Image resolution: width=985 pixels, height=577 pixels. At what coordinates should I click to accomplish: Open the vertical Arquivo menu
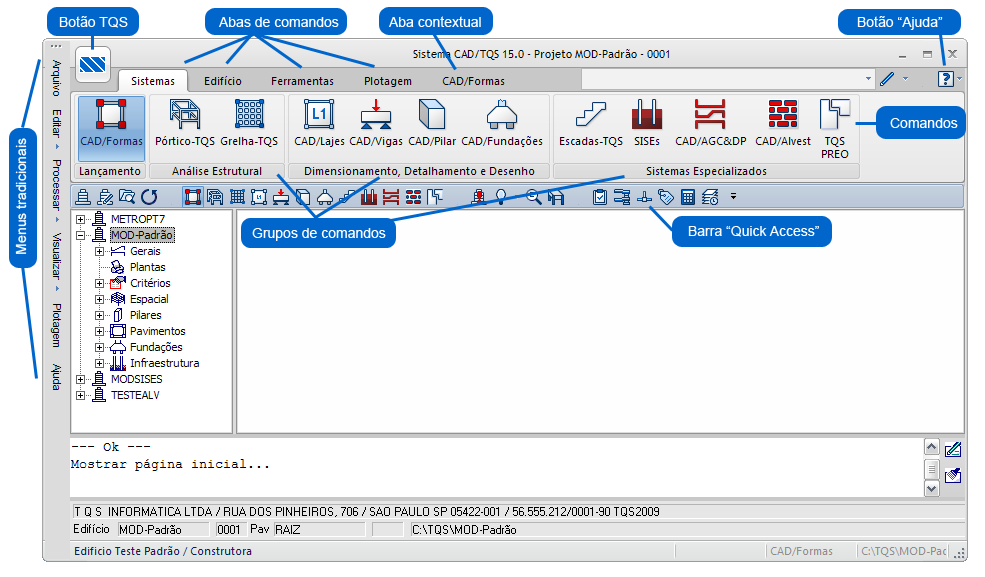click(57, 78)
